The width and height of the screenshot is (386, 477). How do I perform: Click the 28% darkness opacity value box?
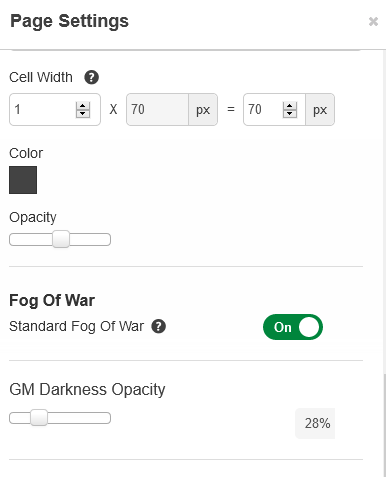[x=315, y=423]
